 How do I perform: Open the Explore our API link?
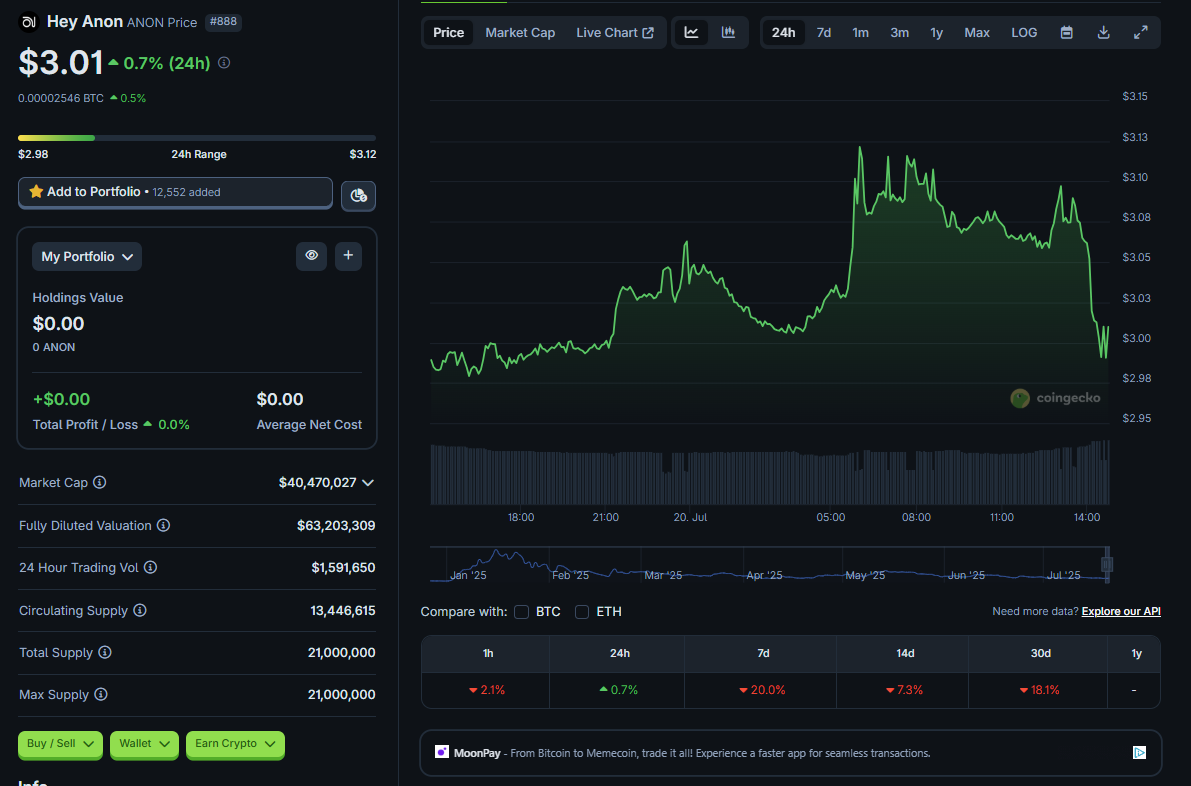coord(1121,611)
